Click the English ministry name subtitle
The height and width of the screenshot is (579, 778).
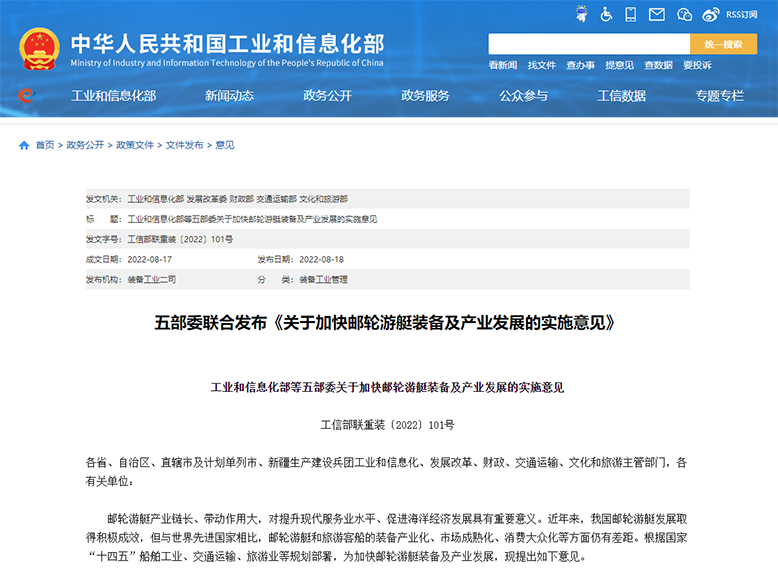[227, 63]
